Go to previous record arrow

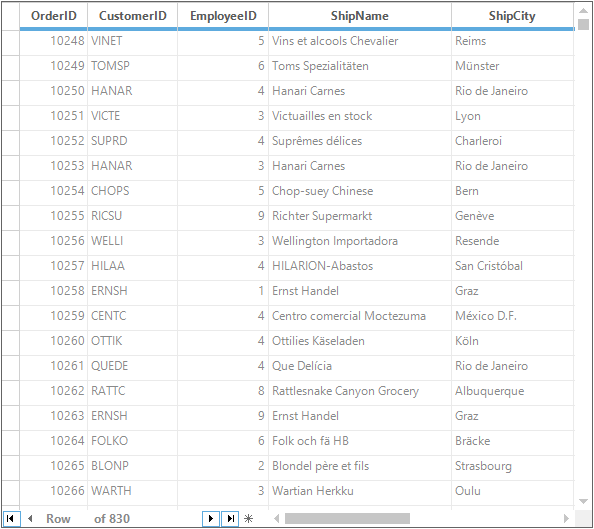[x=30, y=518]
